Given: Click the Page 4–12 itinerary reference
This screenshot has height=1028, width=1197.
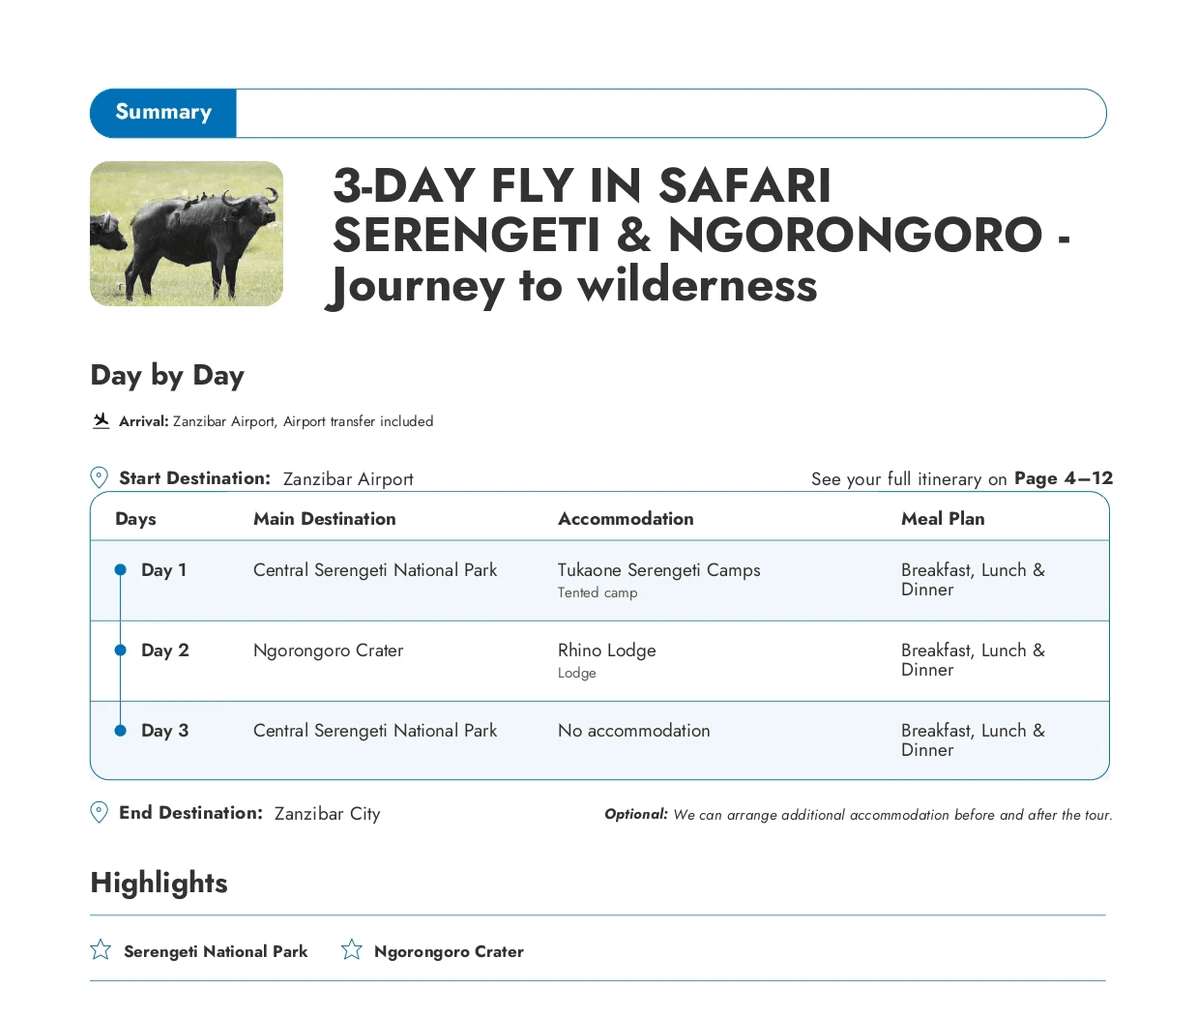Looking at the screenshot, I should click(x=1063, y=478).
